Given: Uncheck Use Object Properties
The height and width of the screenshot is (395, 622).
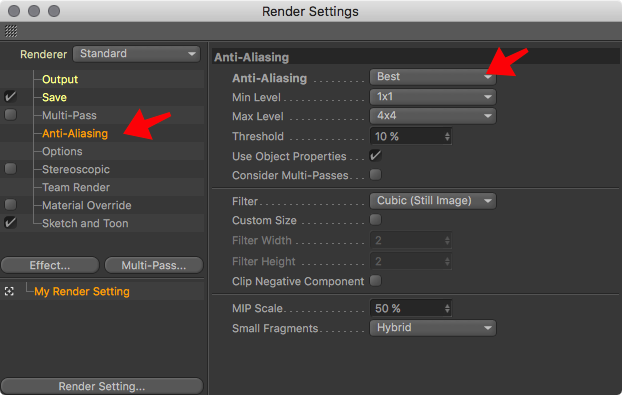Looking at the screenshot, I should [x=375, y=155].
